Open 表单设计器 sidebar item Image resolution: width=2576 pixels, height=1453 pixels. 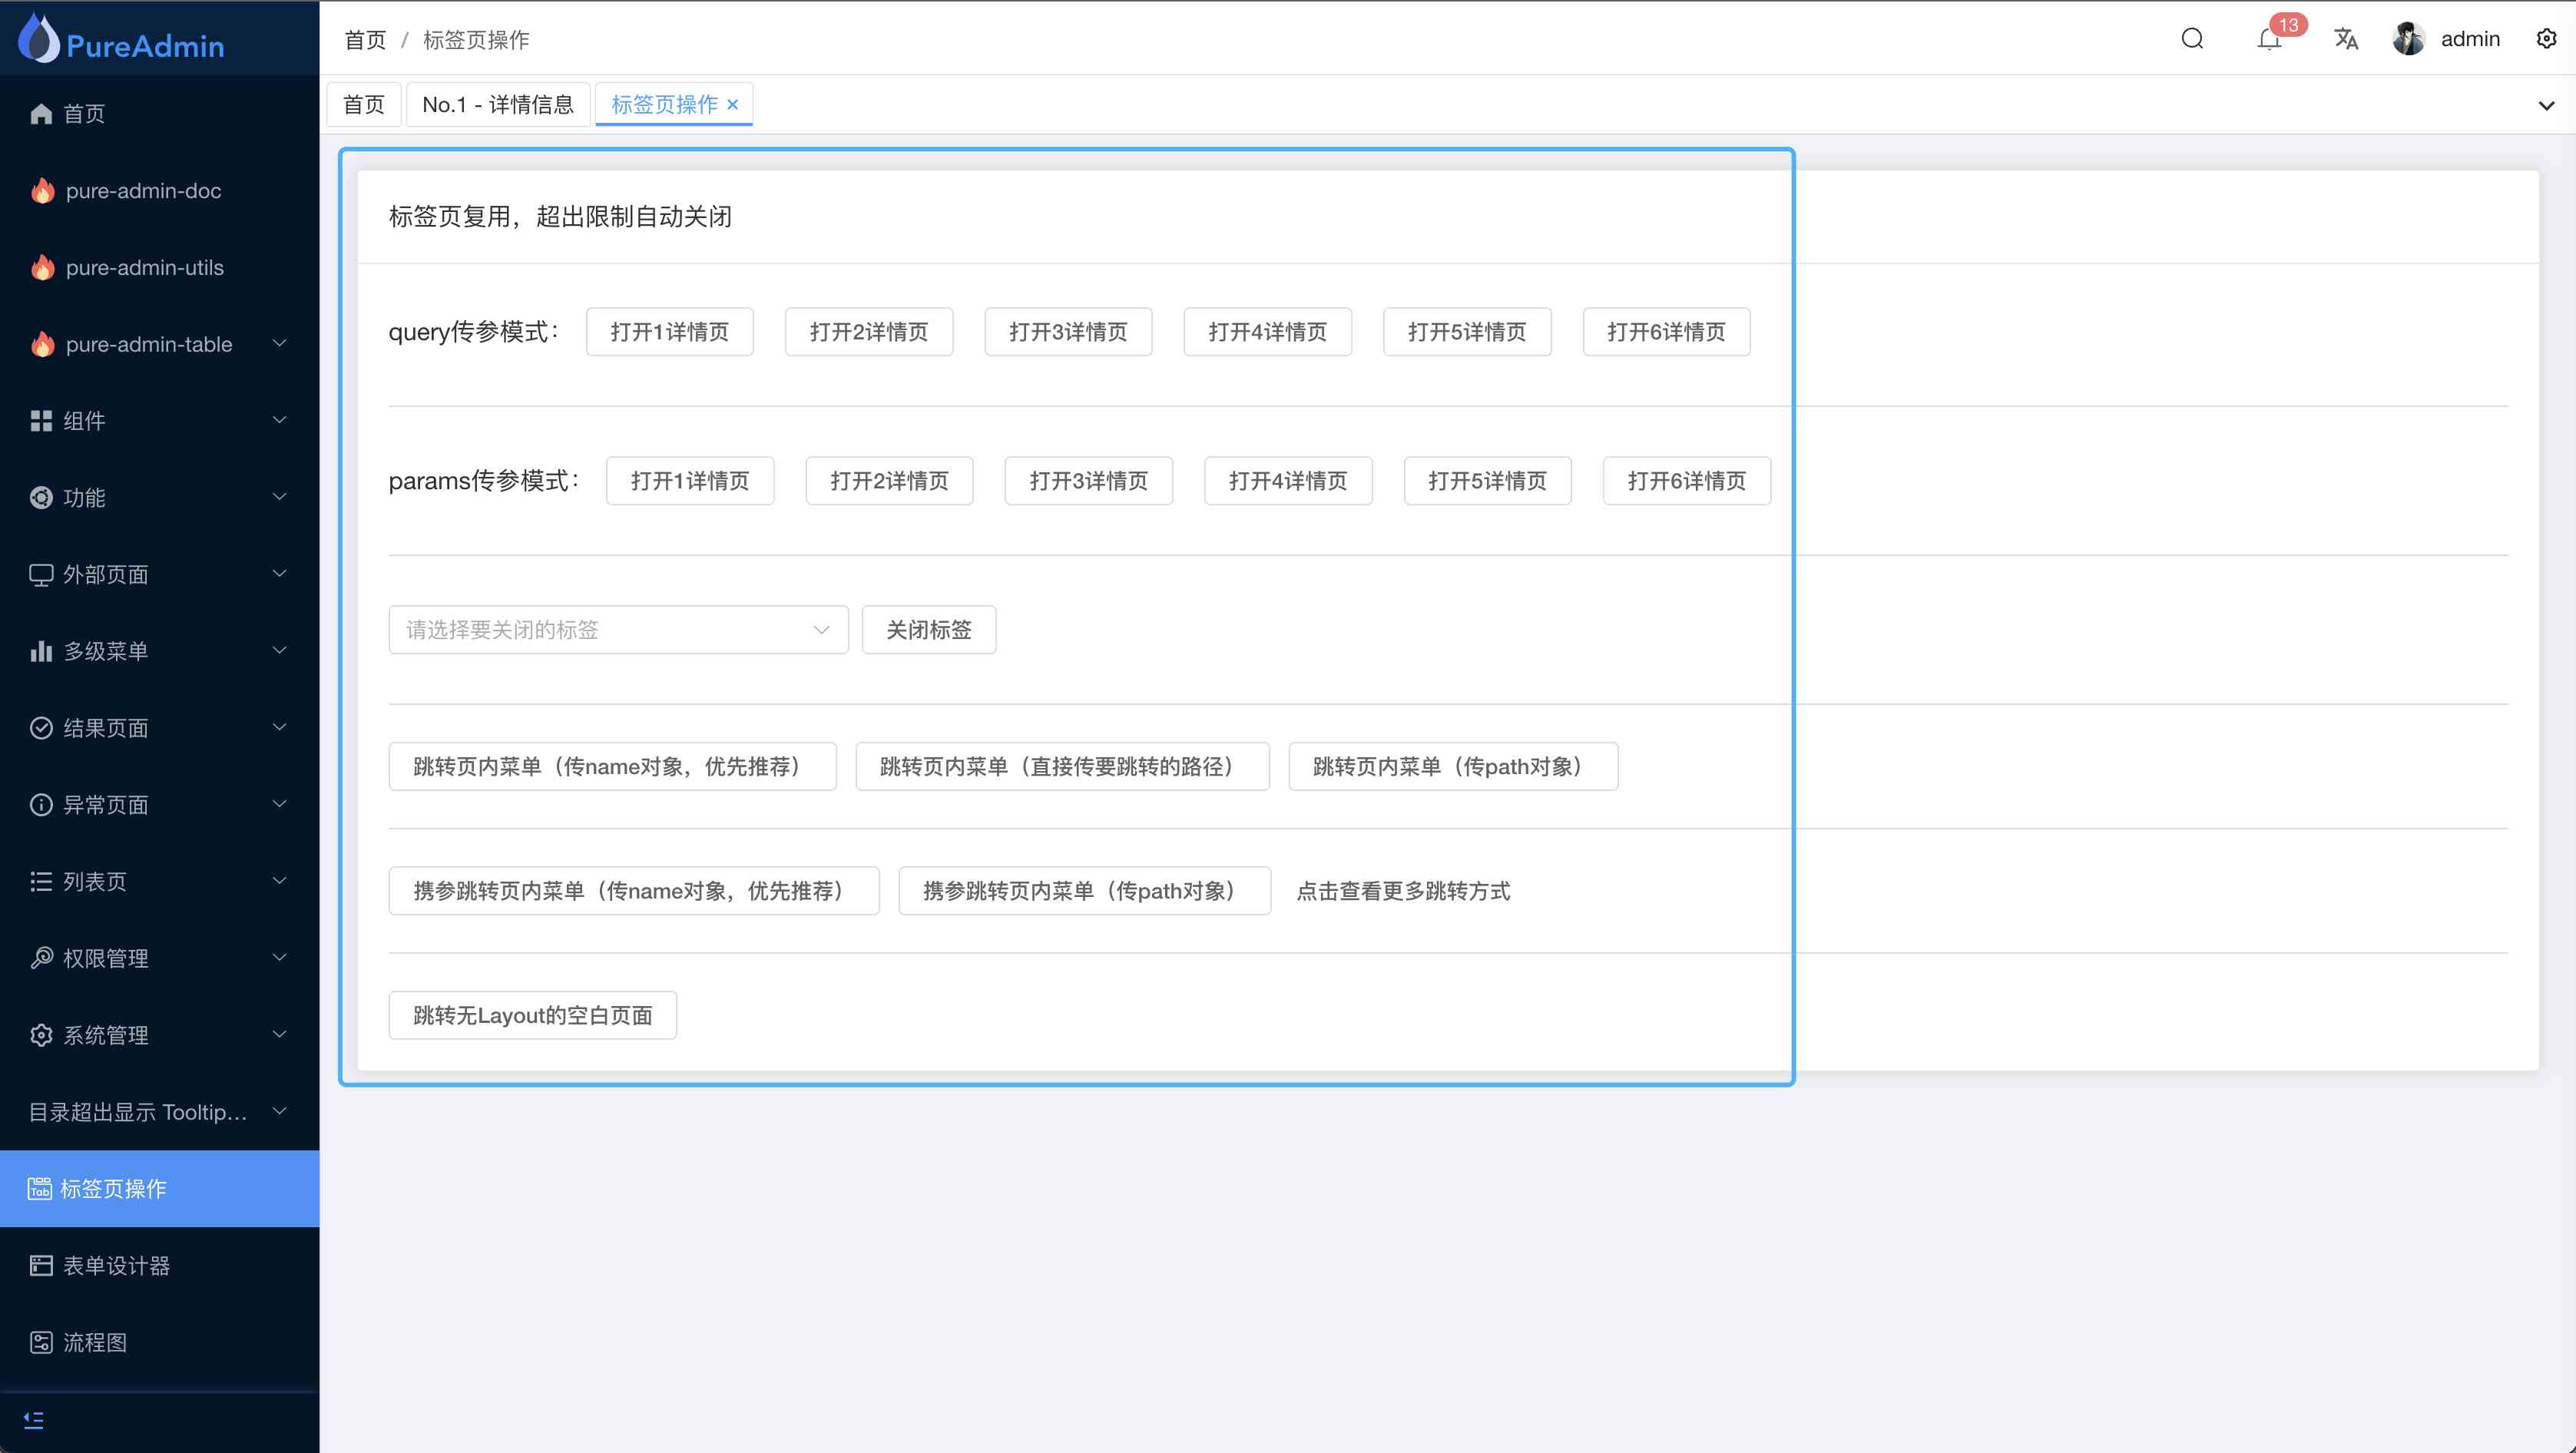(x=116, y=1265)
